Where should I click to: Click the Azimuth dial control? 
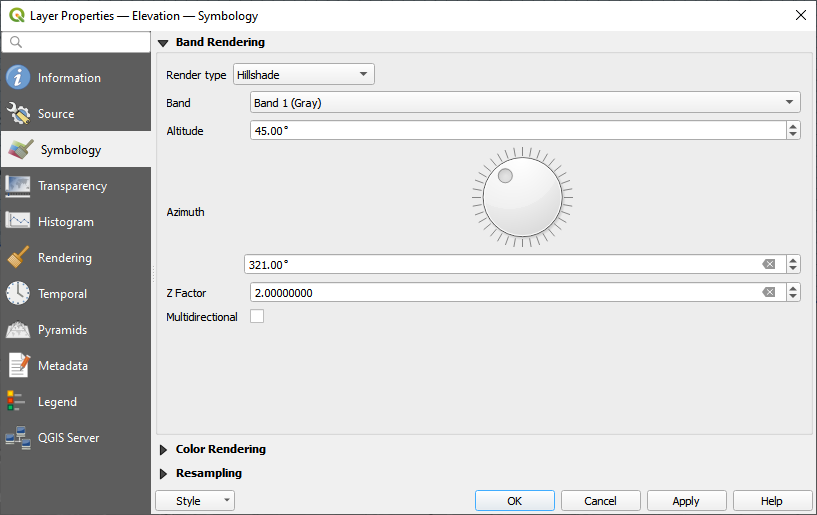[x=522, y=196]
